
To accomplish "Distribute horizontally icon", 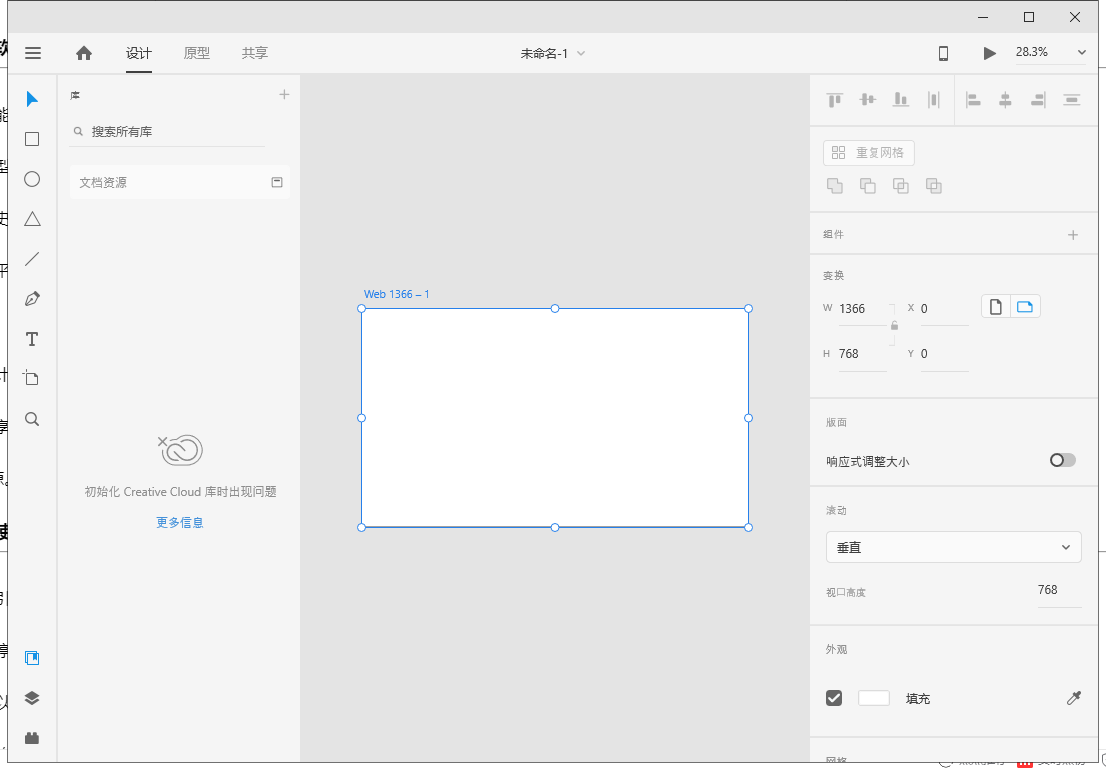I will pos(1071,99).
